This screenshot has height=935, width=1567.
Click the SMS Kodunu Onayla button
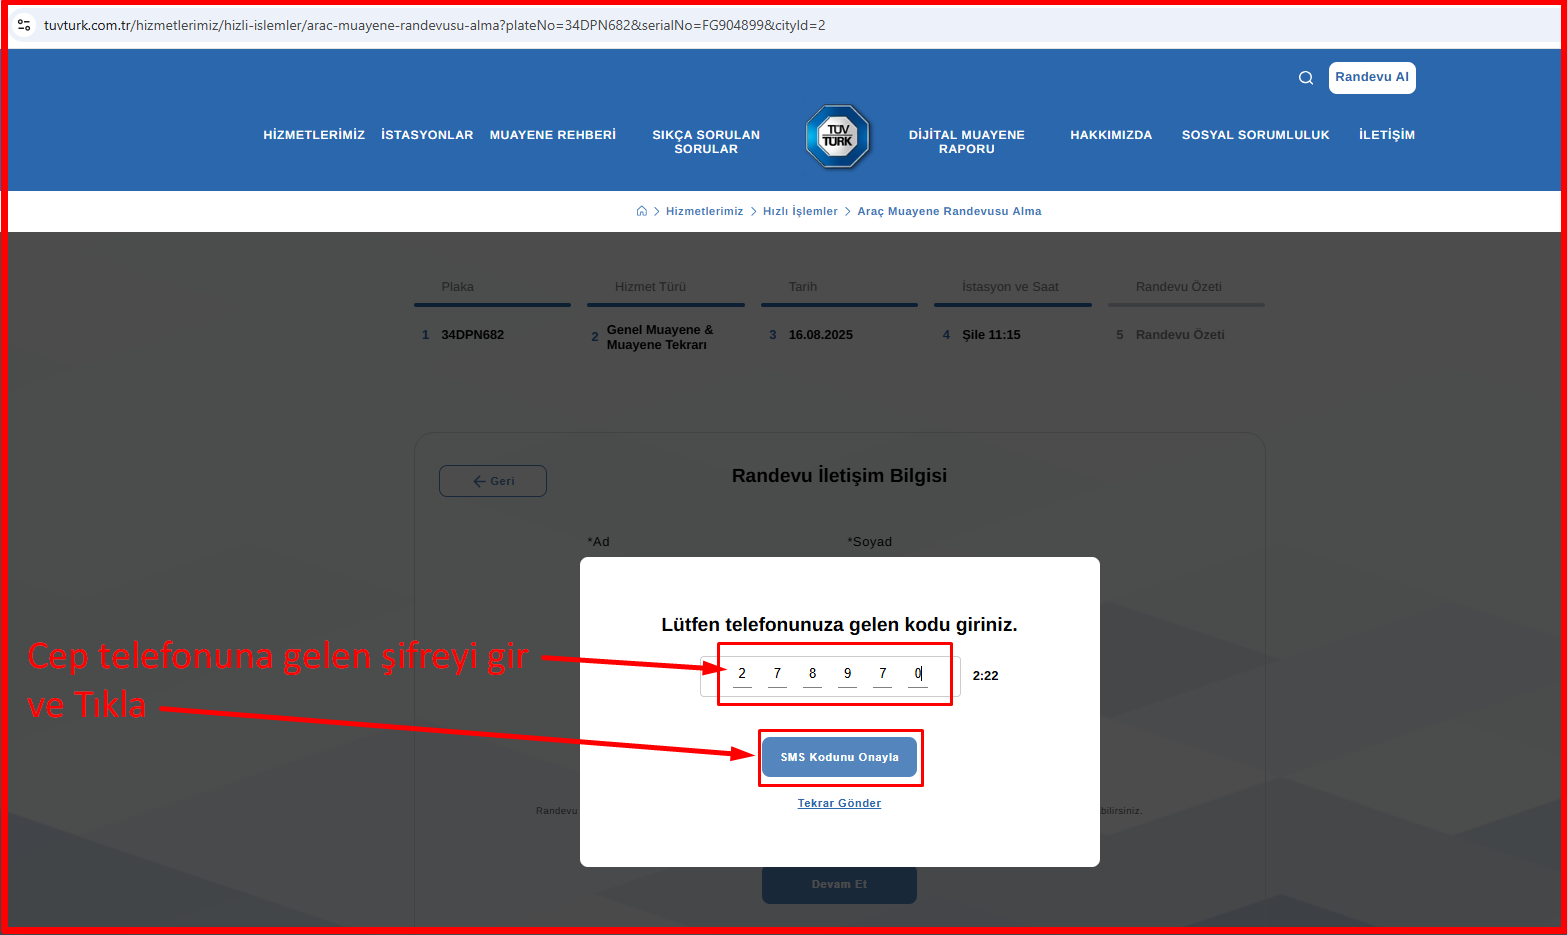839,757
